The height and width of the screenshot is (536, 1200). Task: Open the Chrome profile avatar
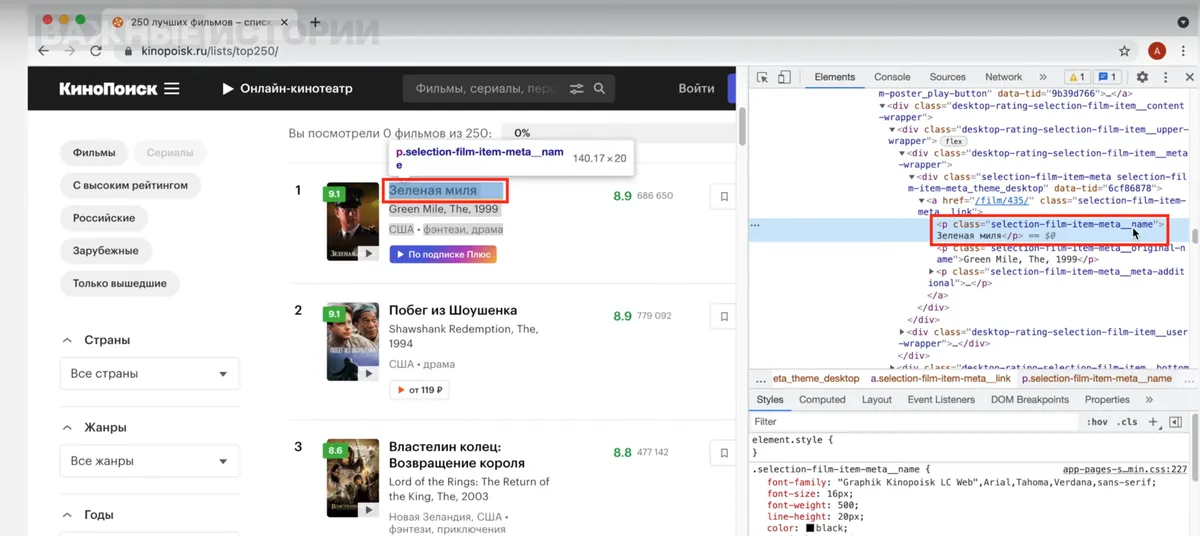[1157, 51]
